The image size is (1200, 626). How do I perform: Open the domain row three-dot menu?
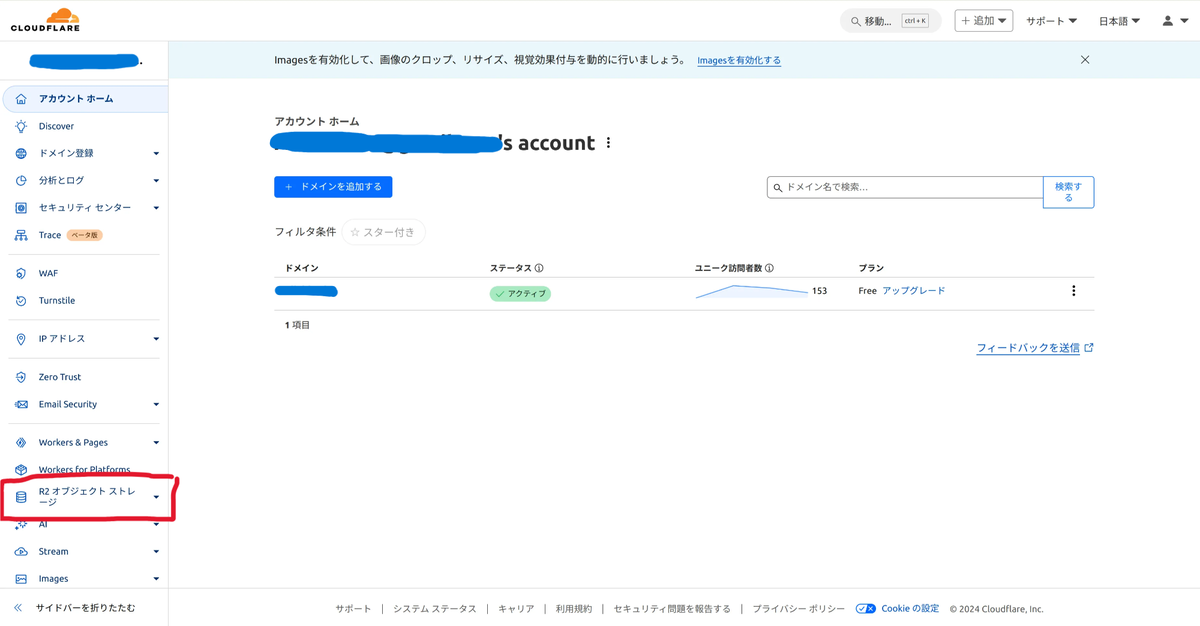click(1074, 291)
